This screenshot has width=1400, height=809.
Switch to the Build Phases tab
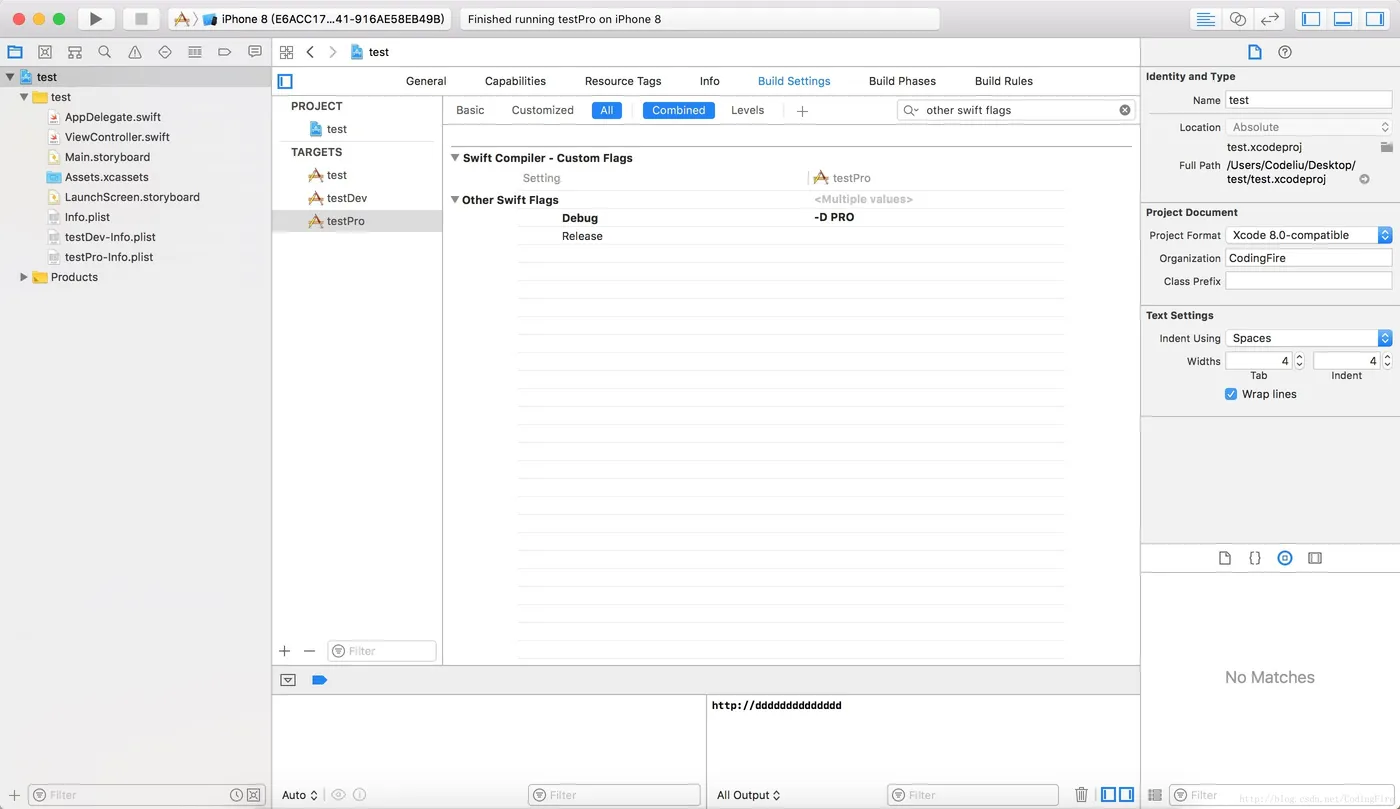tap(902, 81)
